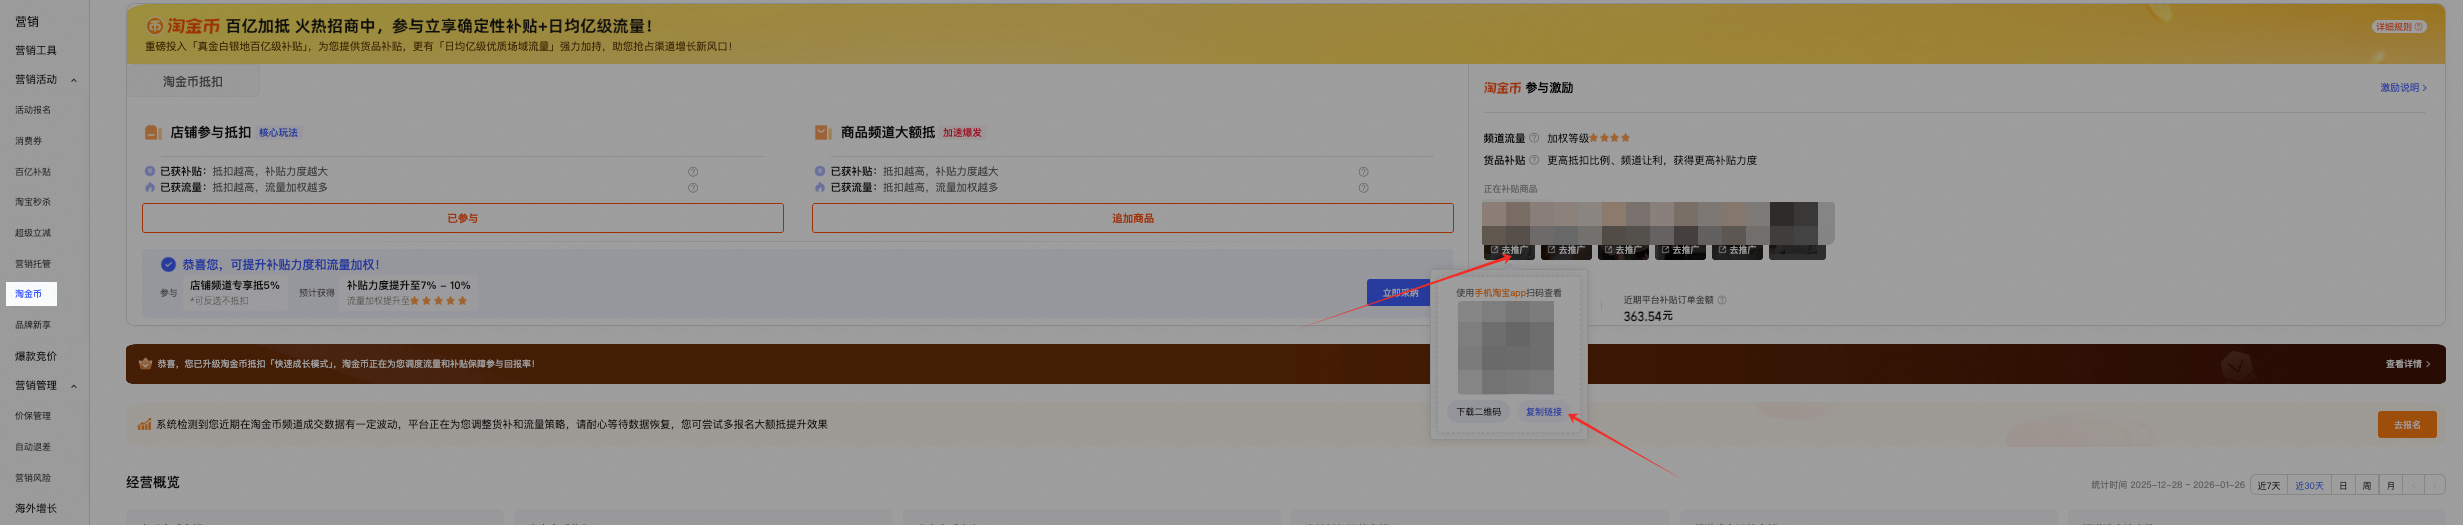Image resolution: width=2463 pixels, height=525 pixels.
Task: Open 详细规则 on the yellow banner
Action: [x=2399, y=27]
